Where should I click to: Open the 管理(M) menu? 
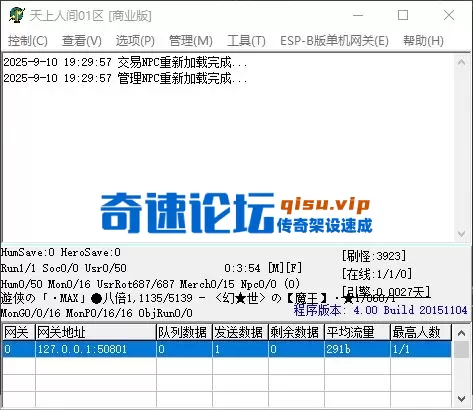[x=191, y=41]
